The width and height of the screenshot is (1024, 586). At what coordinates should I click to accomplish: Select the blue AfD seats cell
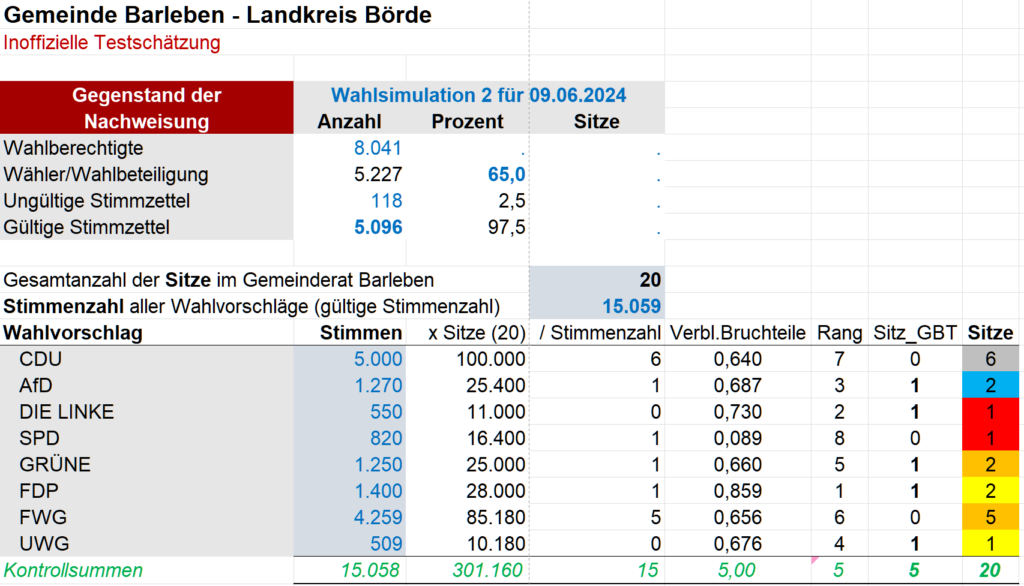pyautogui.click(x=991, y=385)
